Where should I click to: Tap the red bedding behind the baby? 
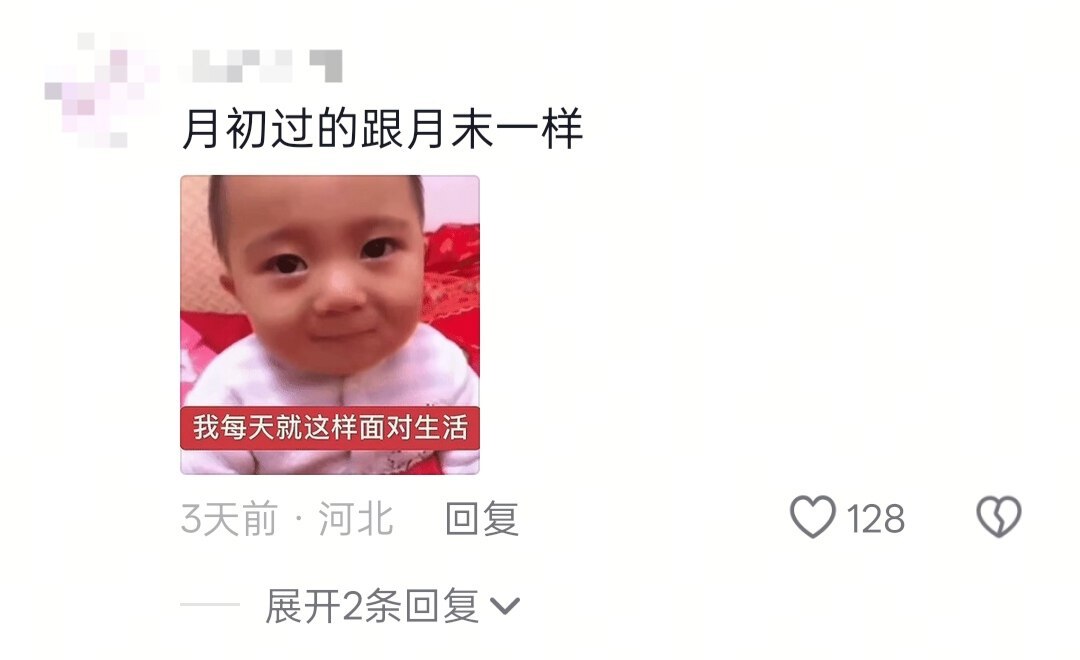(453, 276)
